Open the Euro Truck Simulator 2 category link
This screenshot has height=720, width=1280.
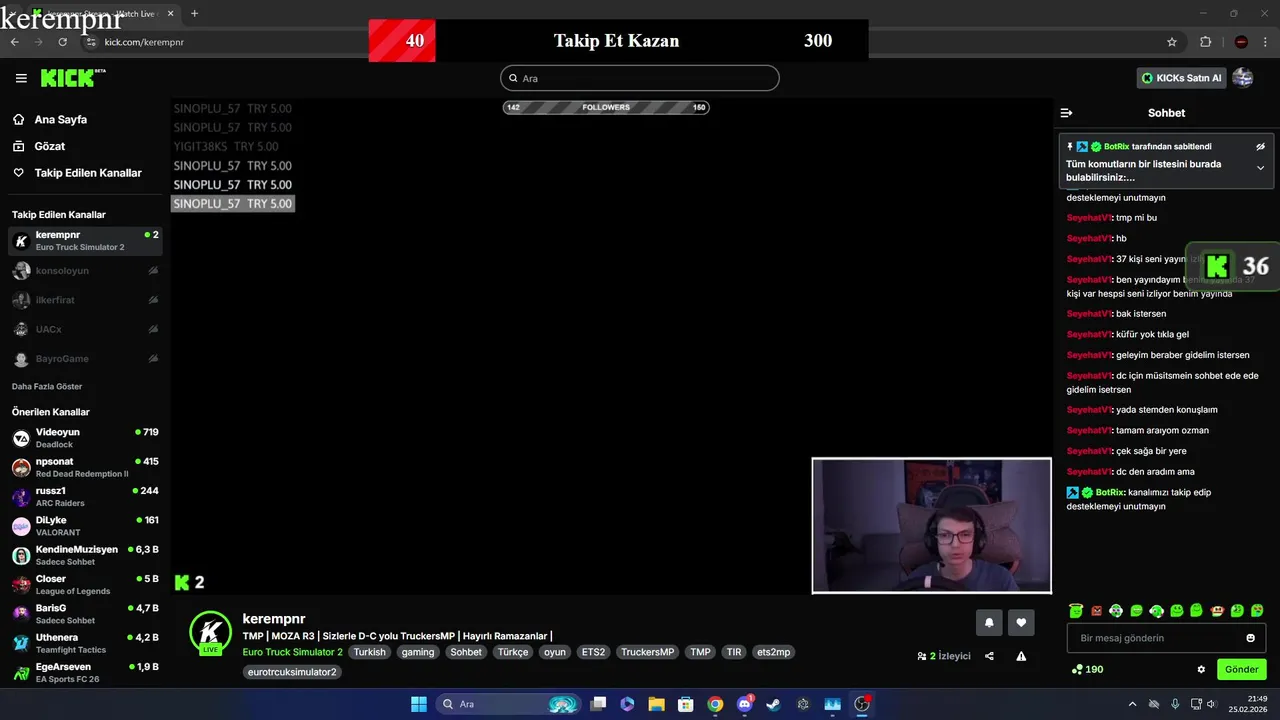292,652
